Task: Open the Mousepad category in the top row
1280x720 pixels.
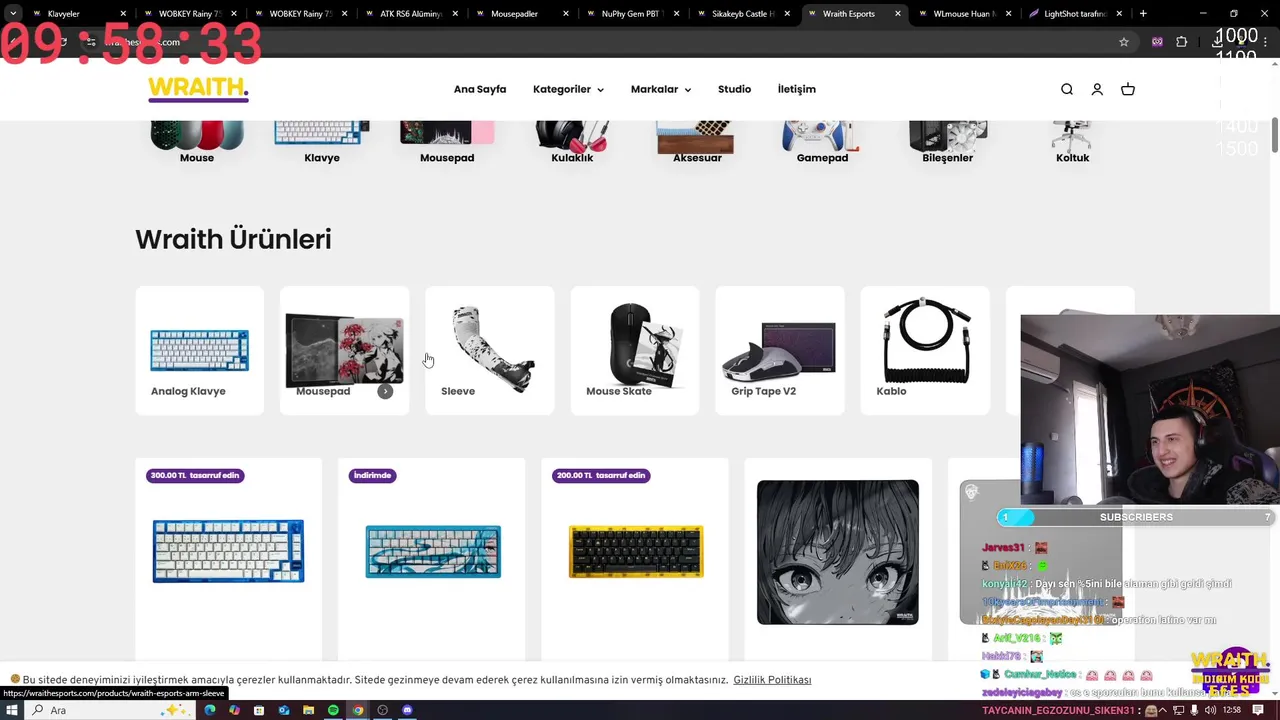Action: (x=447, y=142)
